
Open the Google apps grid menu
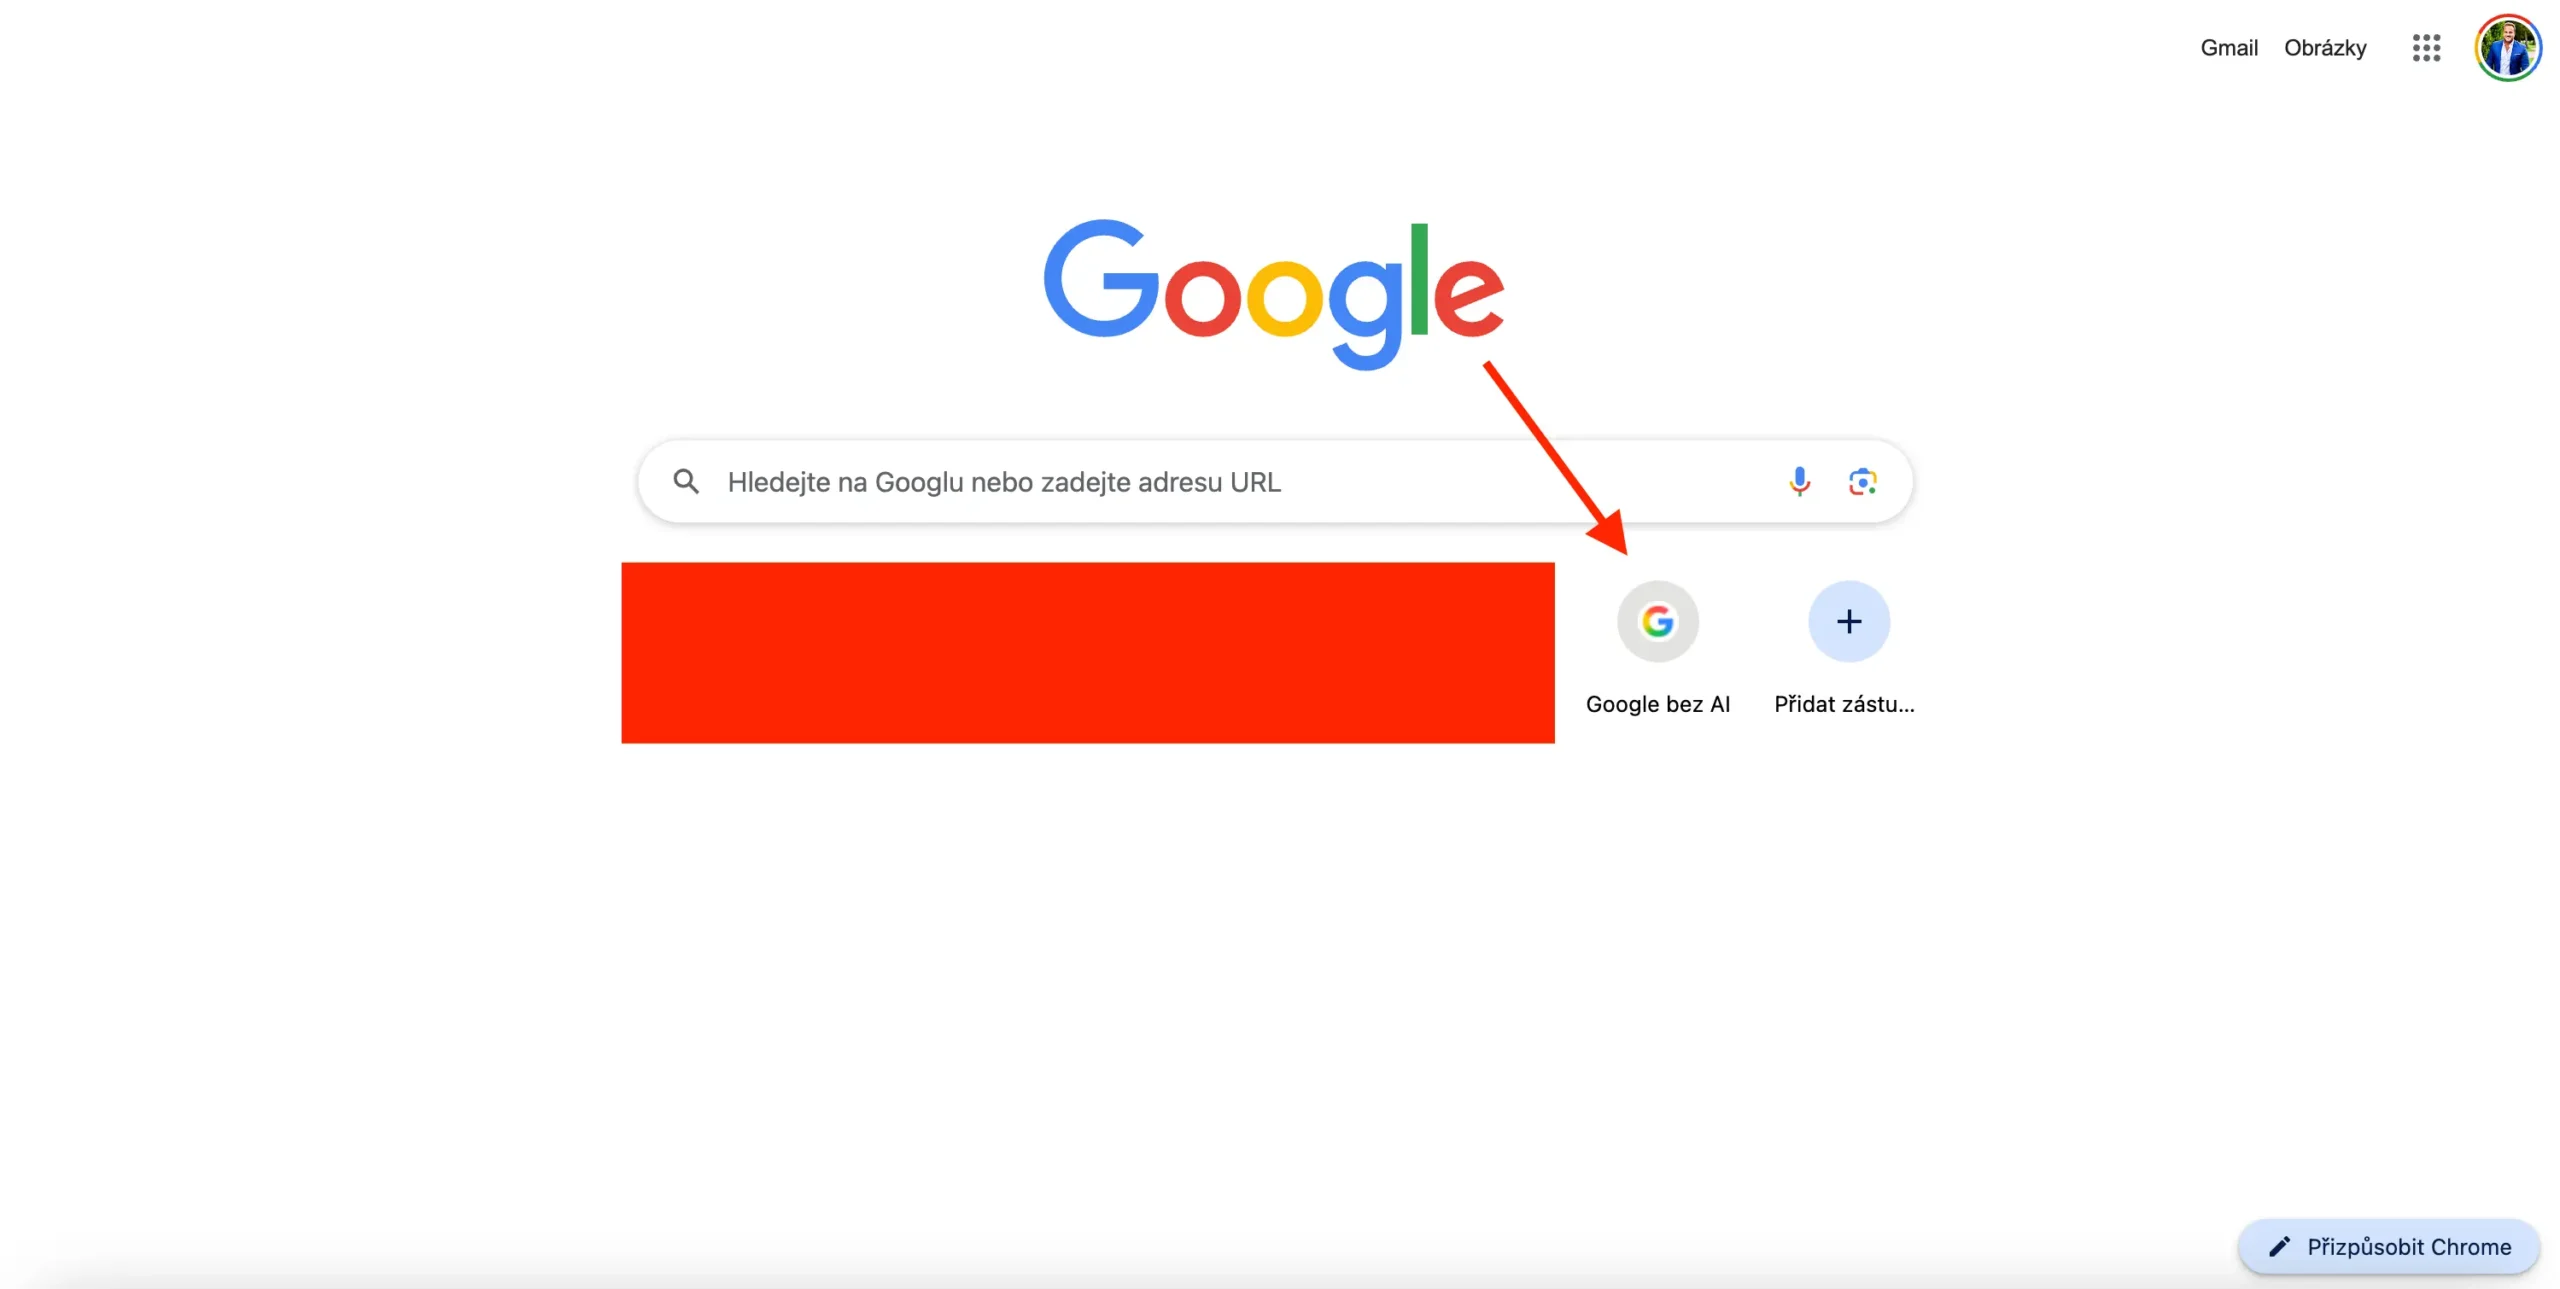[2426, 48]
